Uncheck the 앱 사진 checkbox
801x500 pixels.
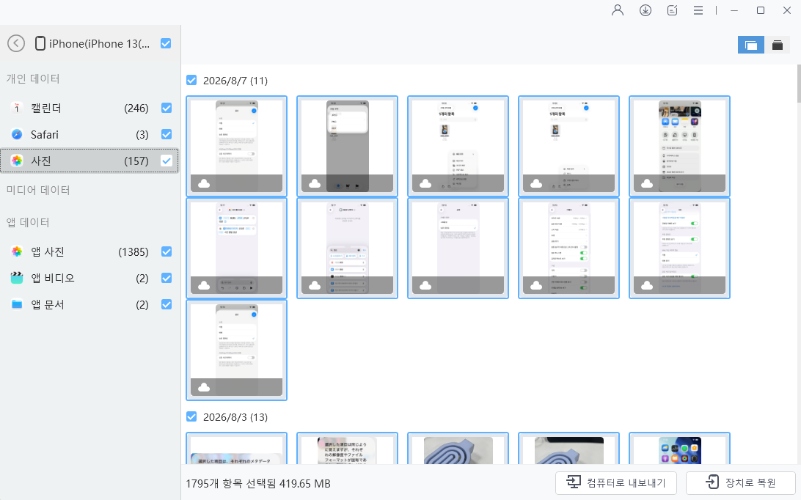coord(167,252)
